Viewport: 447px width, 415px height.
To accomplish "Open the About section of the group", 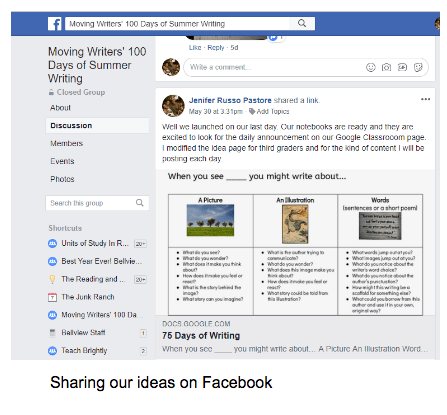I will (60, 108).
